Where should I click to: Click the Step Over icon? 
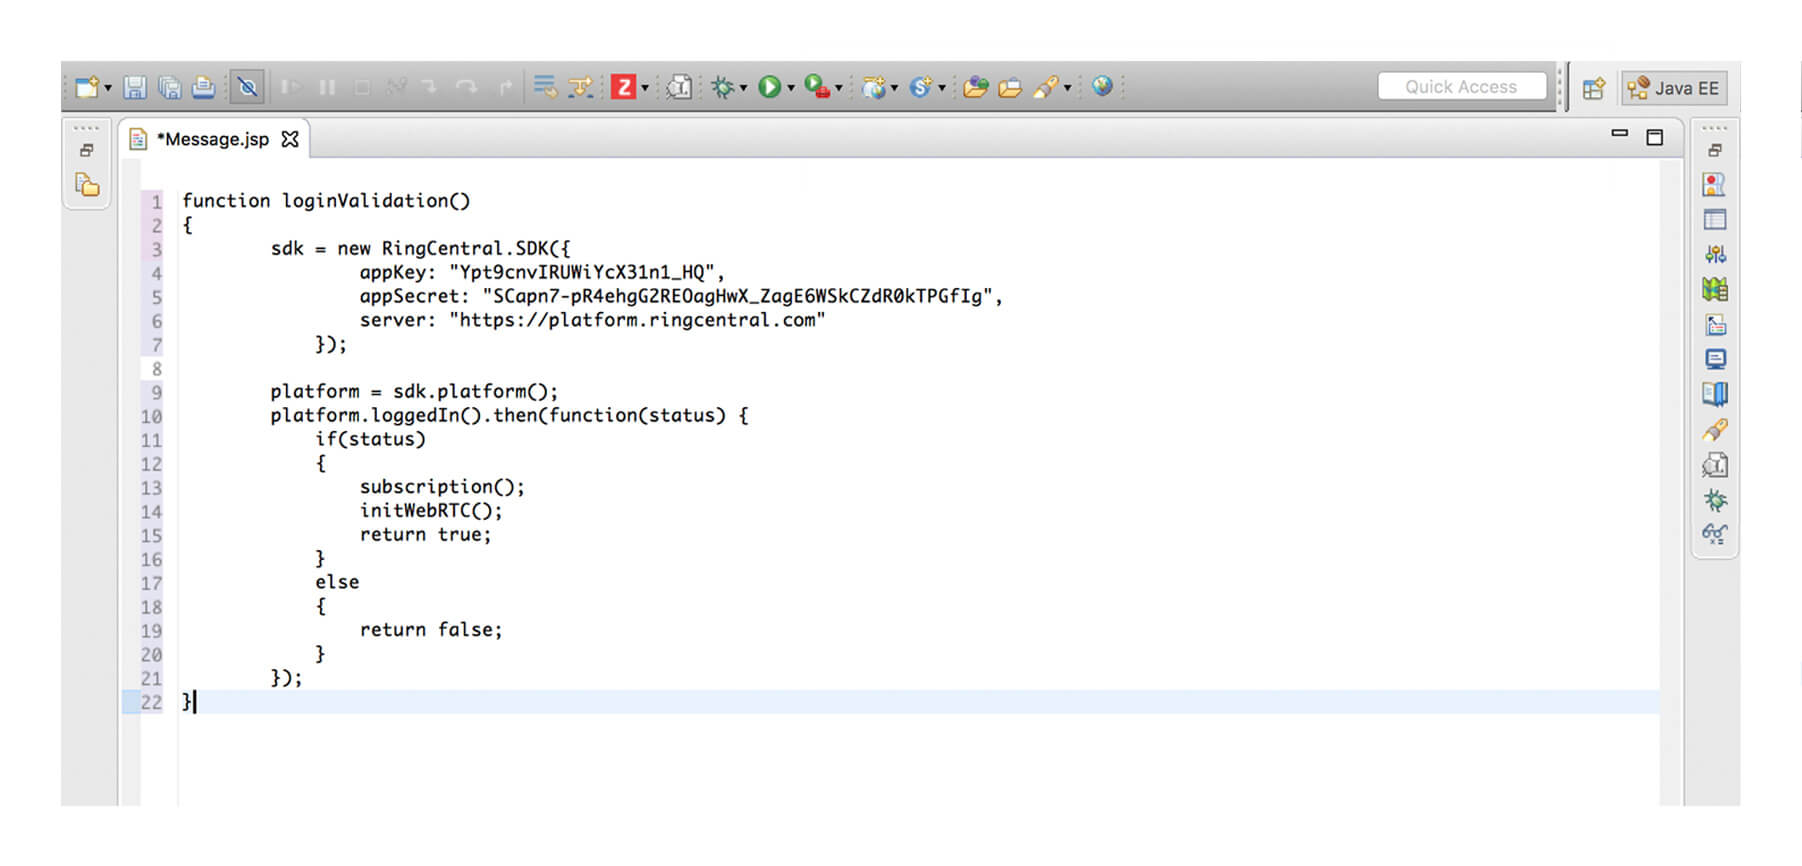(466, 88)
